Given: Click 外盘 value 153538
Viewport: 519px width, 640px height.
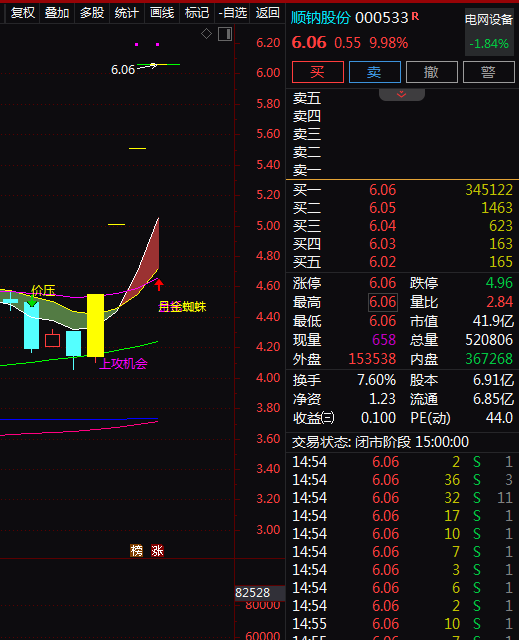Looking at the screenshot, I should click(x=372, y=359).
